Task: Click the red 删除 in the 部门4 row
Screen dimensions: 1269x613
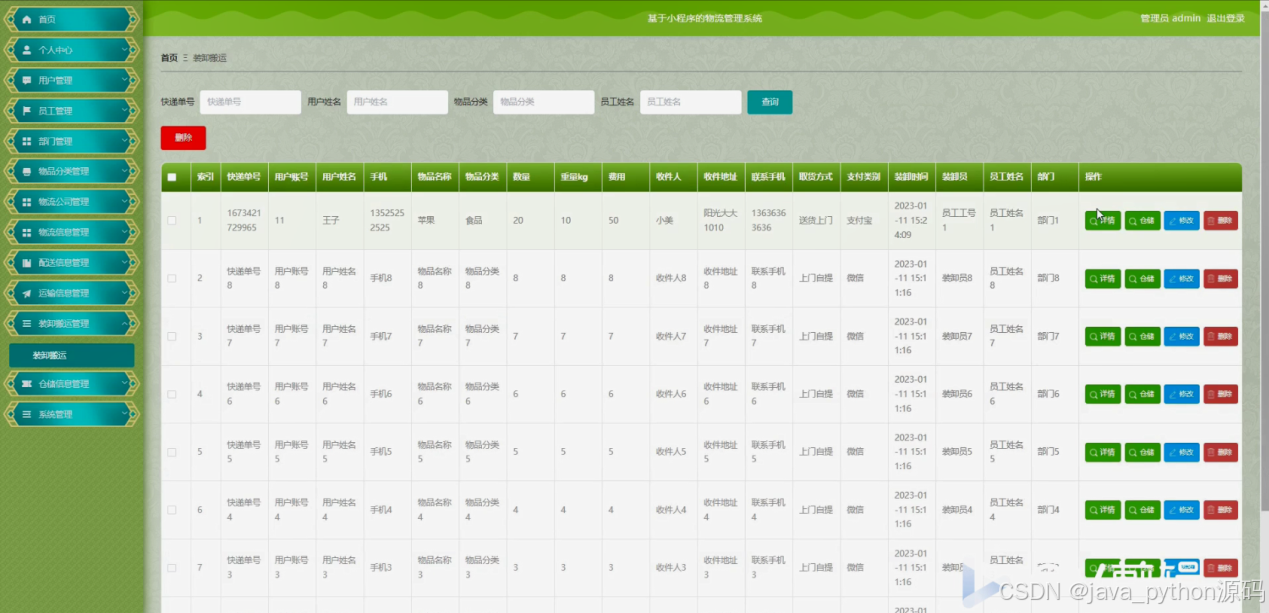Action: pos(1220,510)
